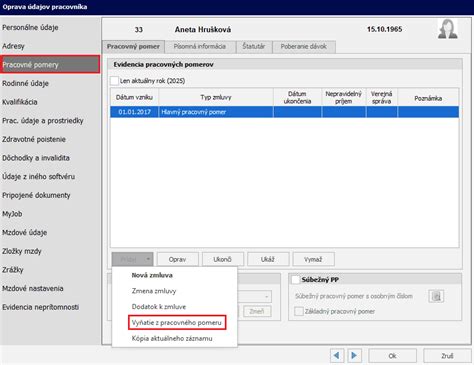Screen dimensions: 474x365
Task: Pick Kópia aktuálneho záznamu entry
Action: pyautogui.click(x=172, y=338)
